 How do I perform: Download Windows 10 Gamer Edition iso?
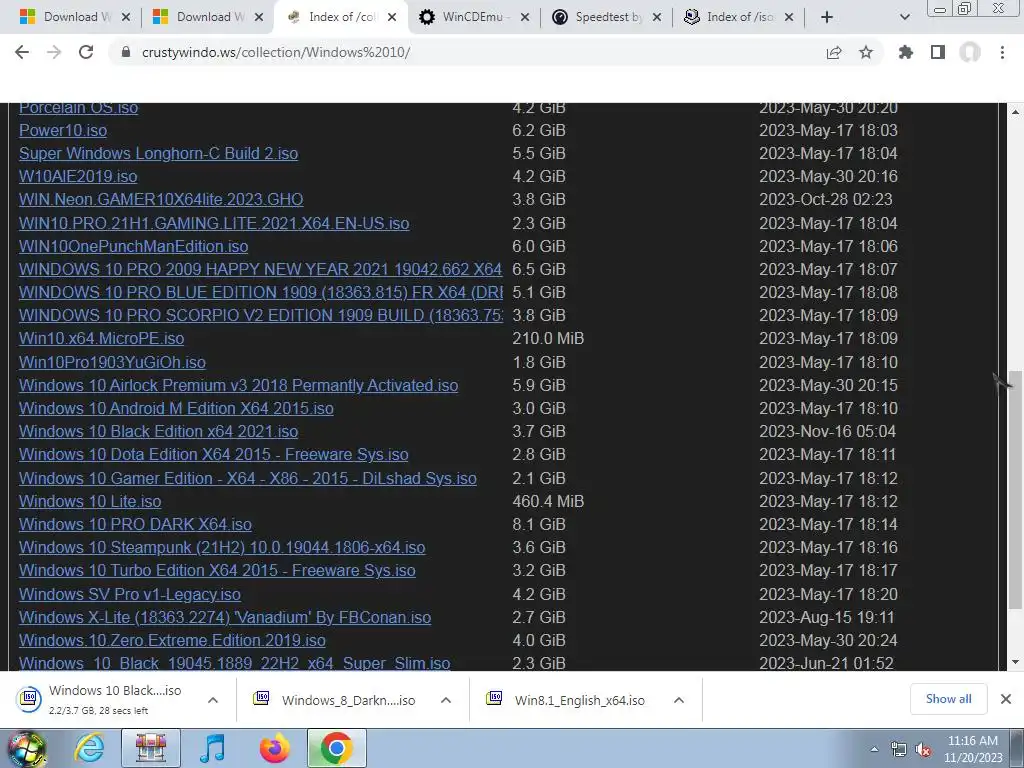(248, 478)
